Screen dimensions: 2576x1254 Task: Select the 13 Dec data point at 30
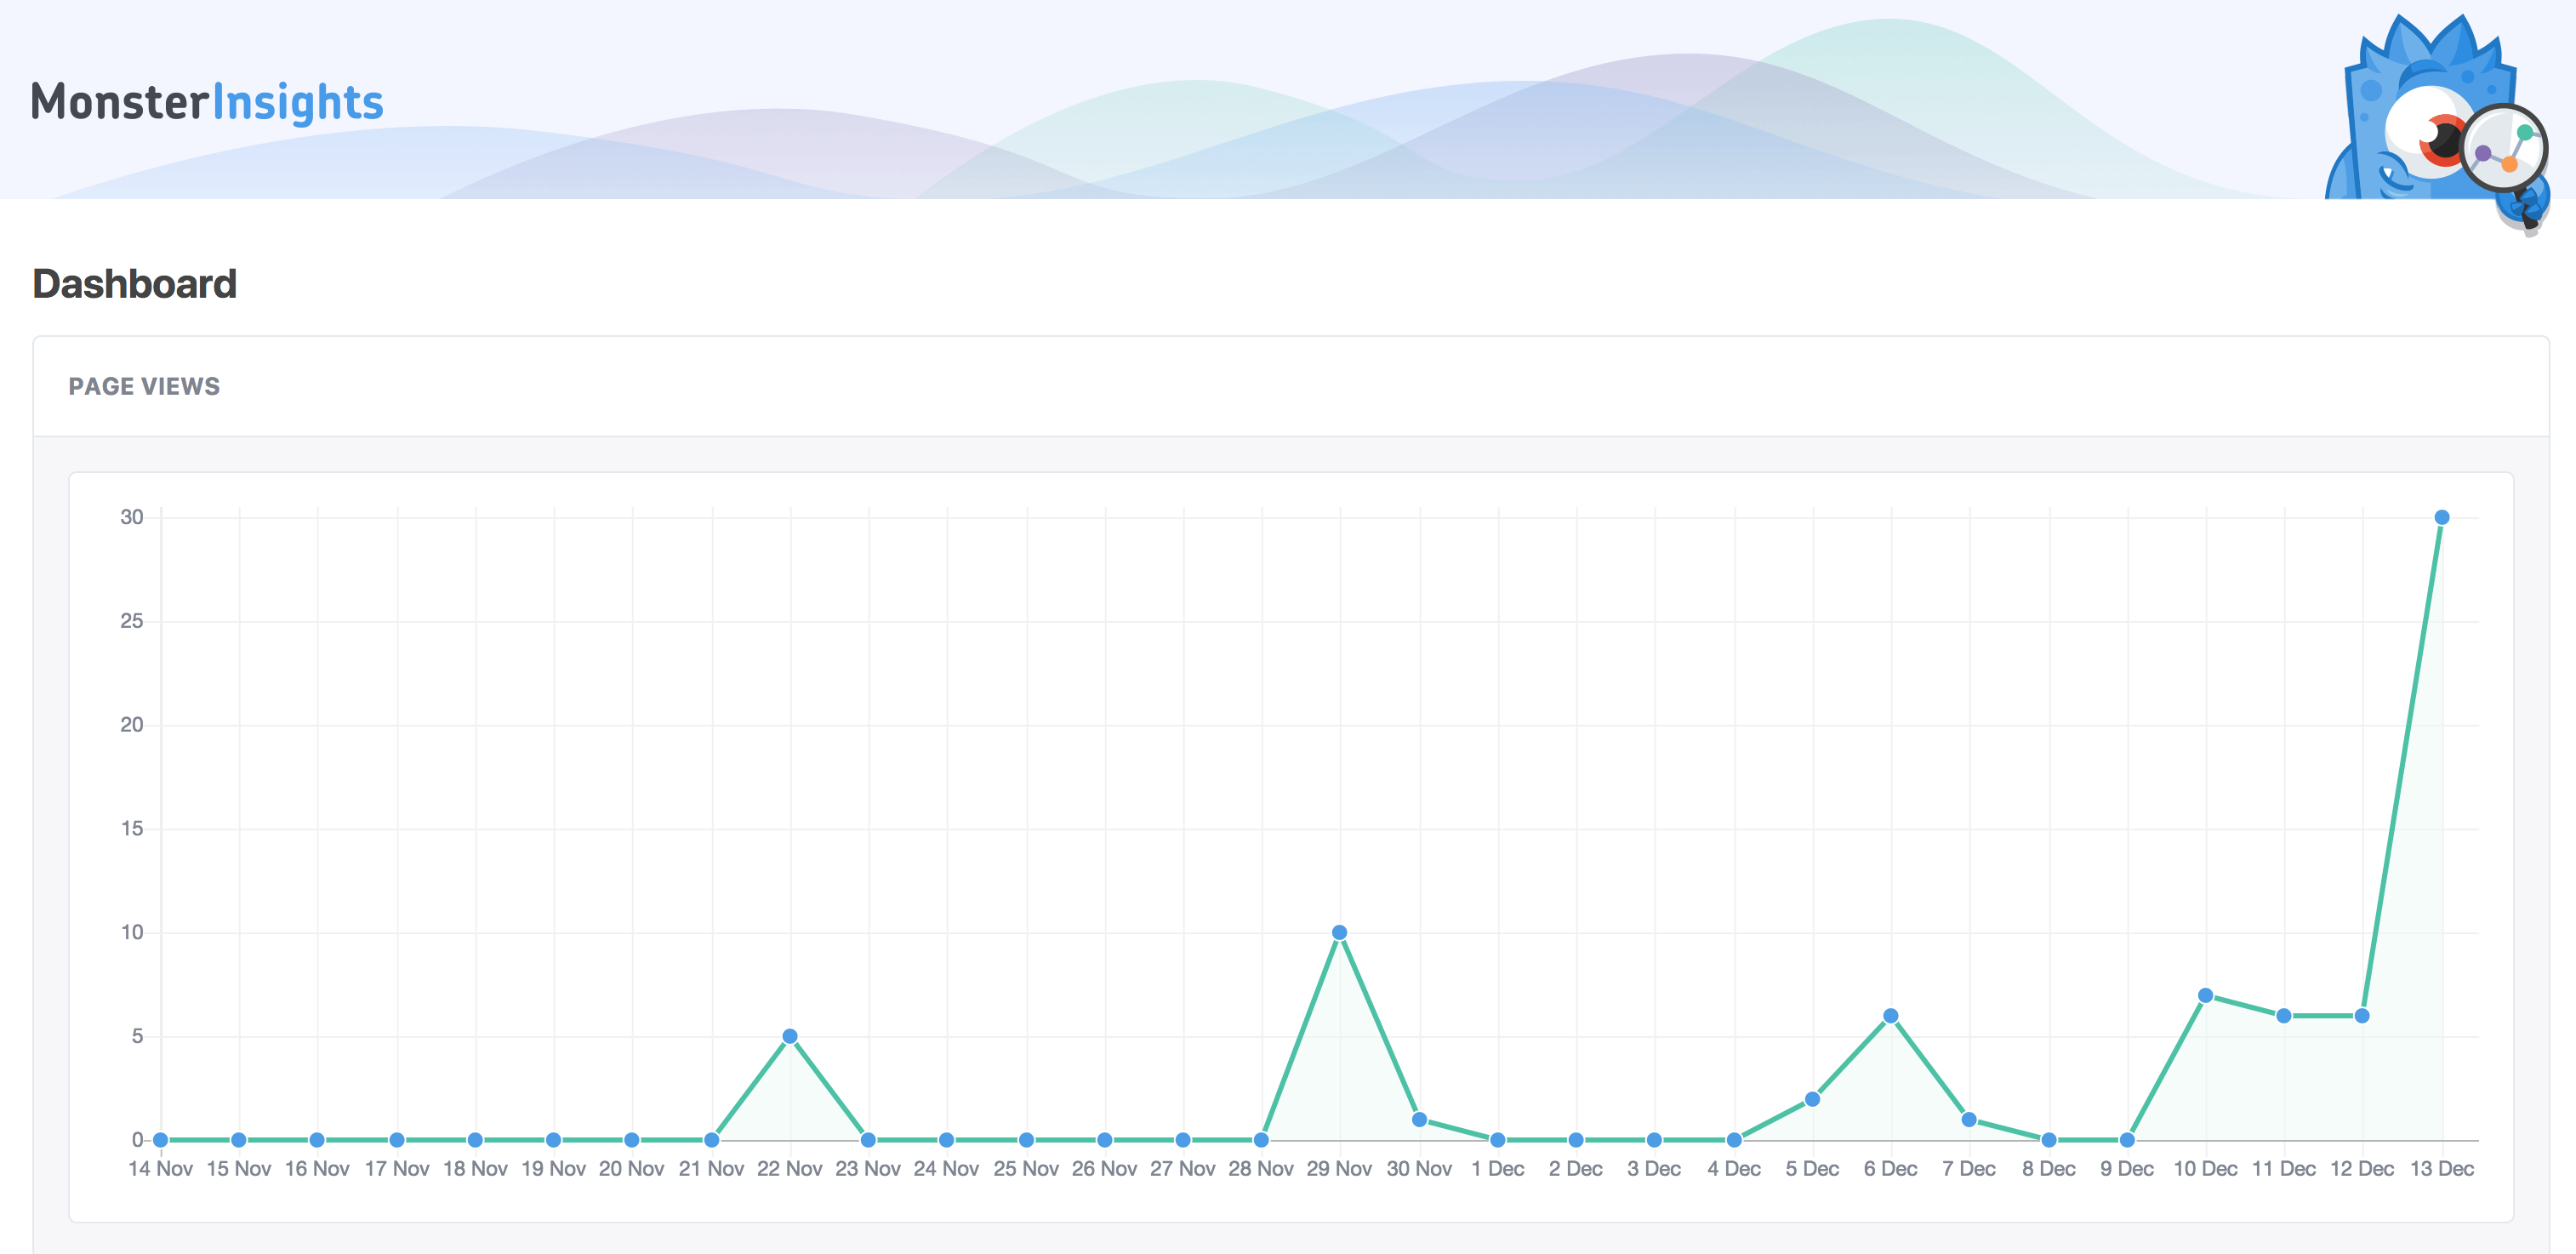tap(2442, 517)
